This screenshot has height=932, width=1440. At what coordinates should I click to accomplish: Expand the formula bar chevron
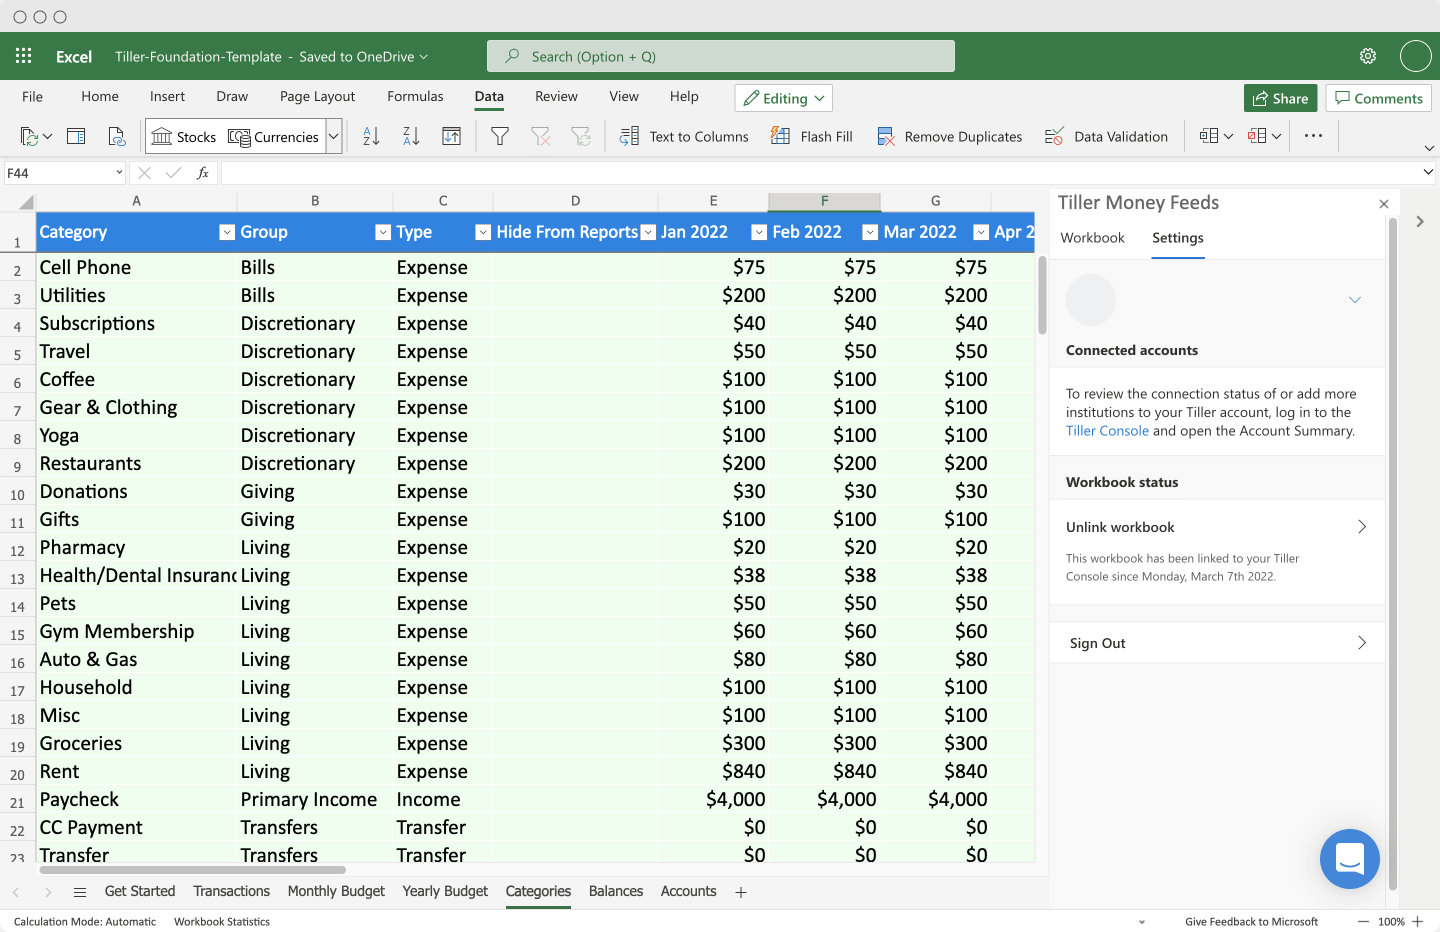(1428, 172)
